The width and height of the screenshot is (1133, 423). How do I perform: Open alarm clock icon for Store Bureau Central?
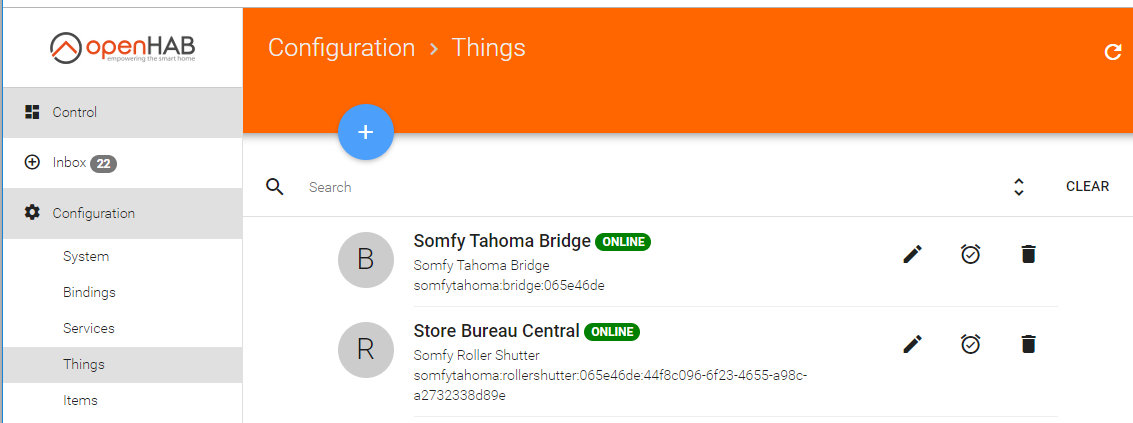tap(970, 344)
